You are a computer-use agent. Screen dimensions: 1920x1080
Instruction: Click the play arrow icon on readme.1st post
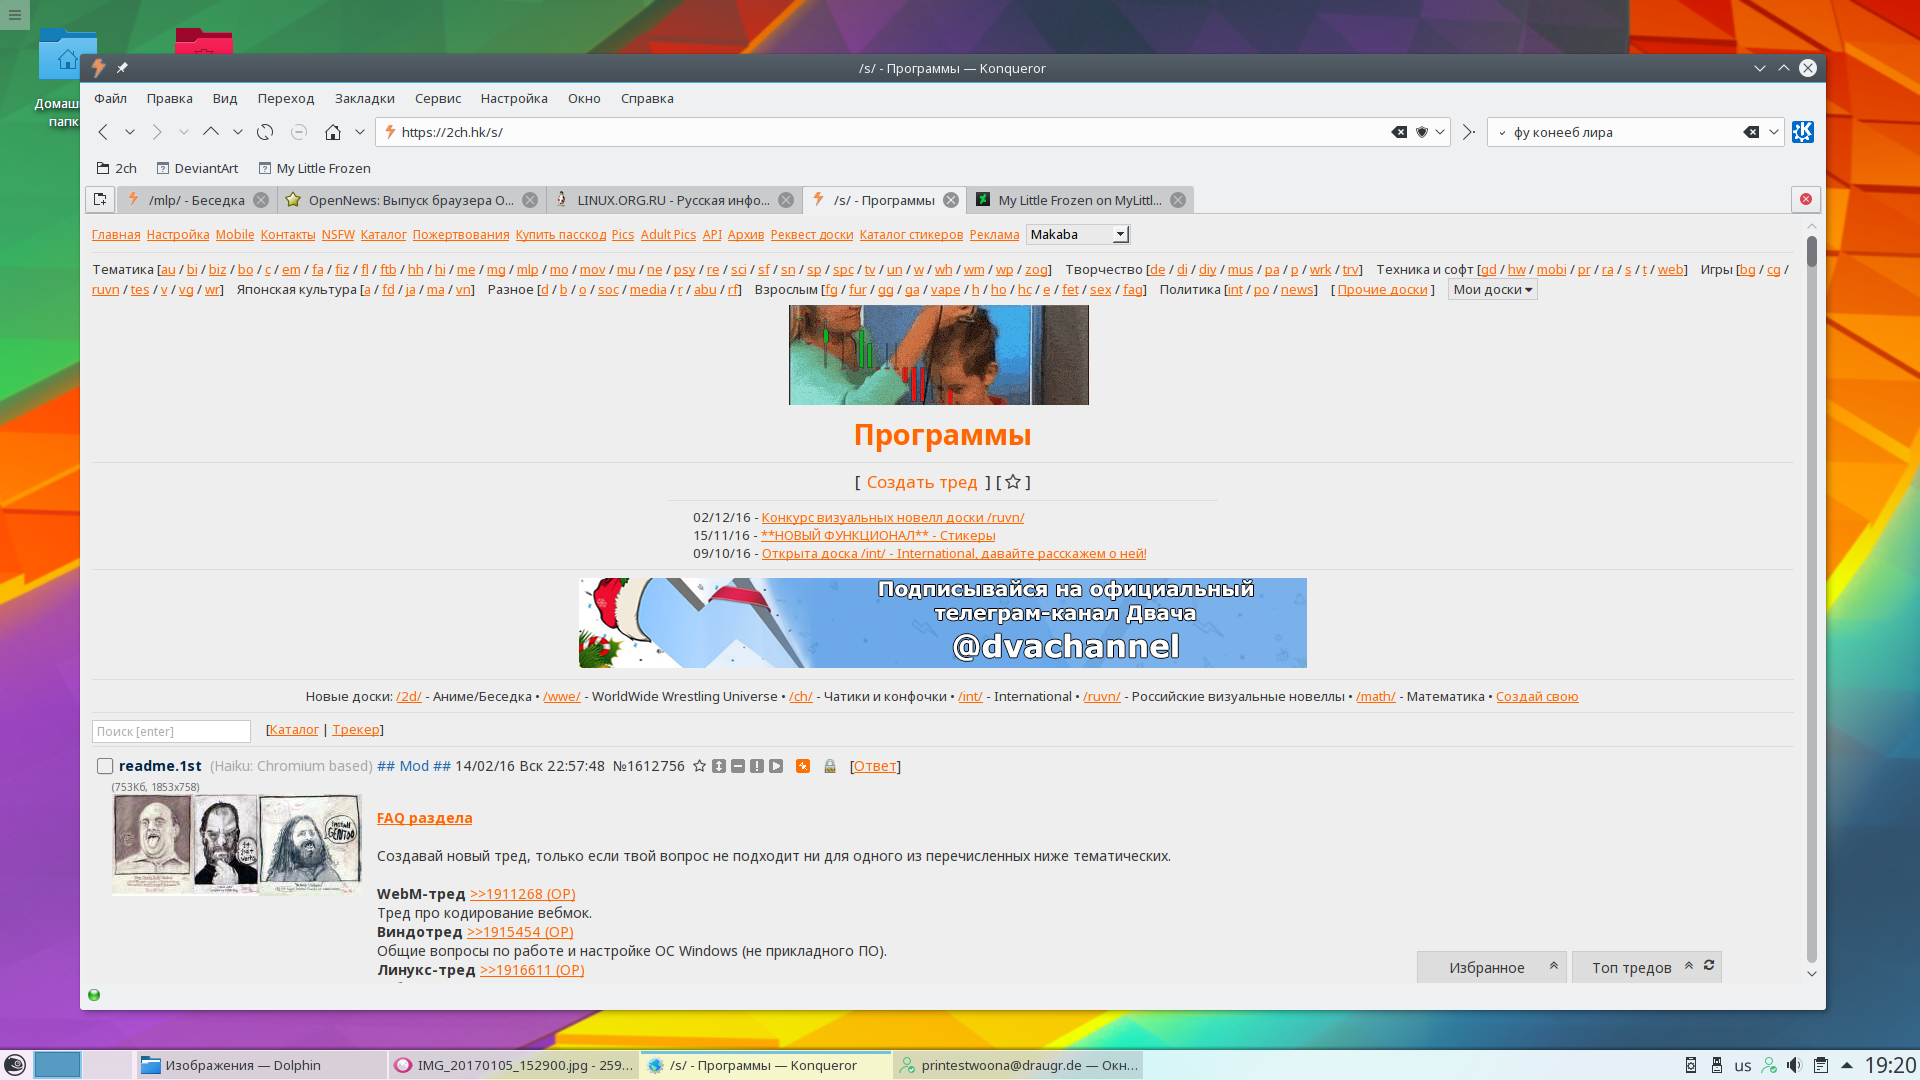point(776,766)
